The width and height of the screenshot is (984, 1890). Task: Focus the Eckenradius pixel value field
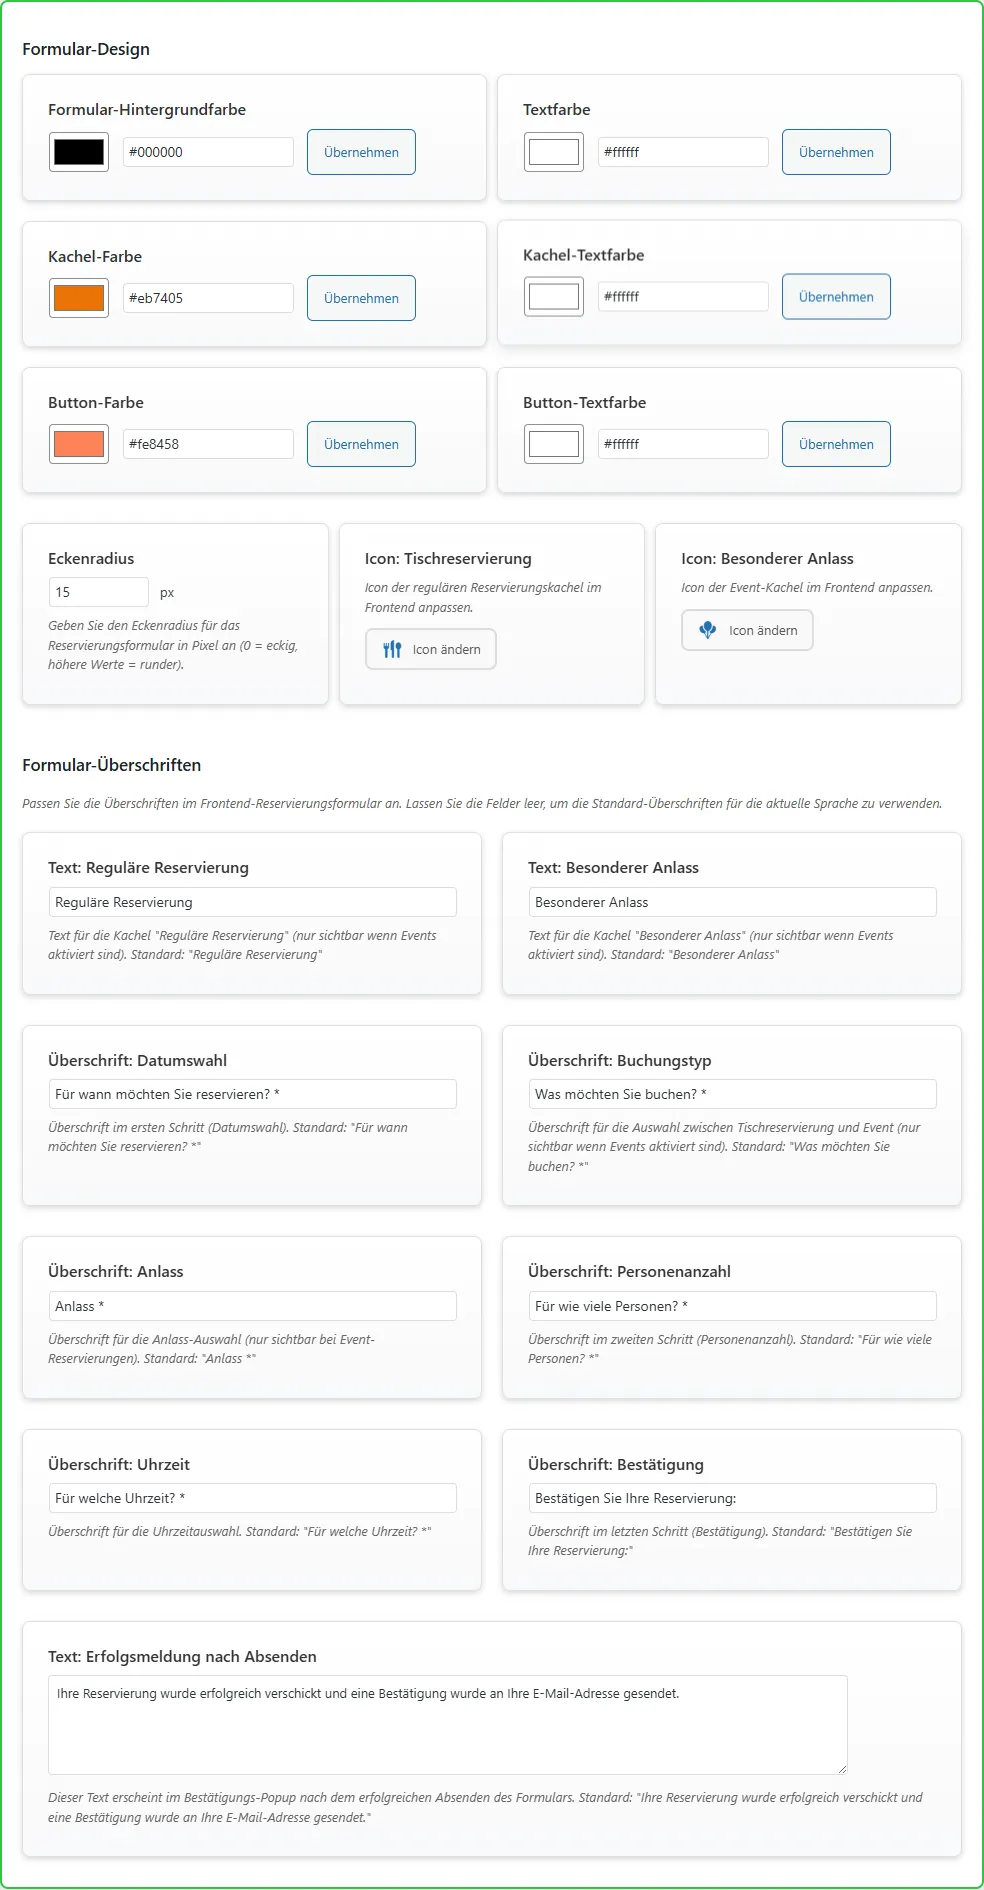[98, 592]
